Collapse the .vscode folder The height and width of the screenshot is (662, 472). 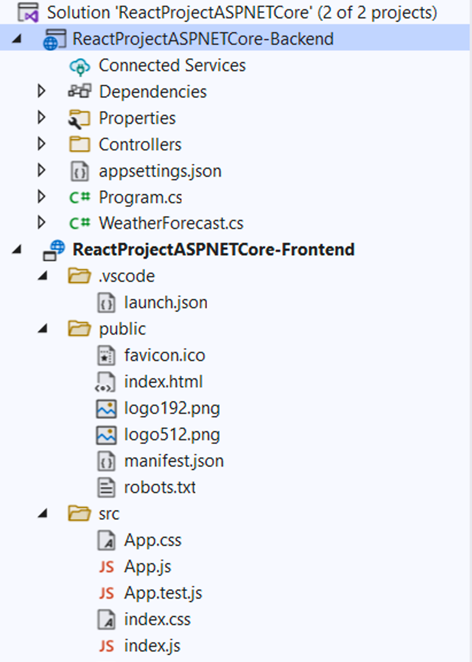tap(43, 276)
